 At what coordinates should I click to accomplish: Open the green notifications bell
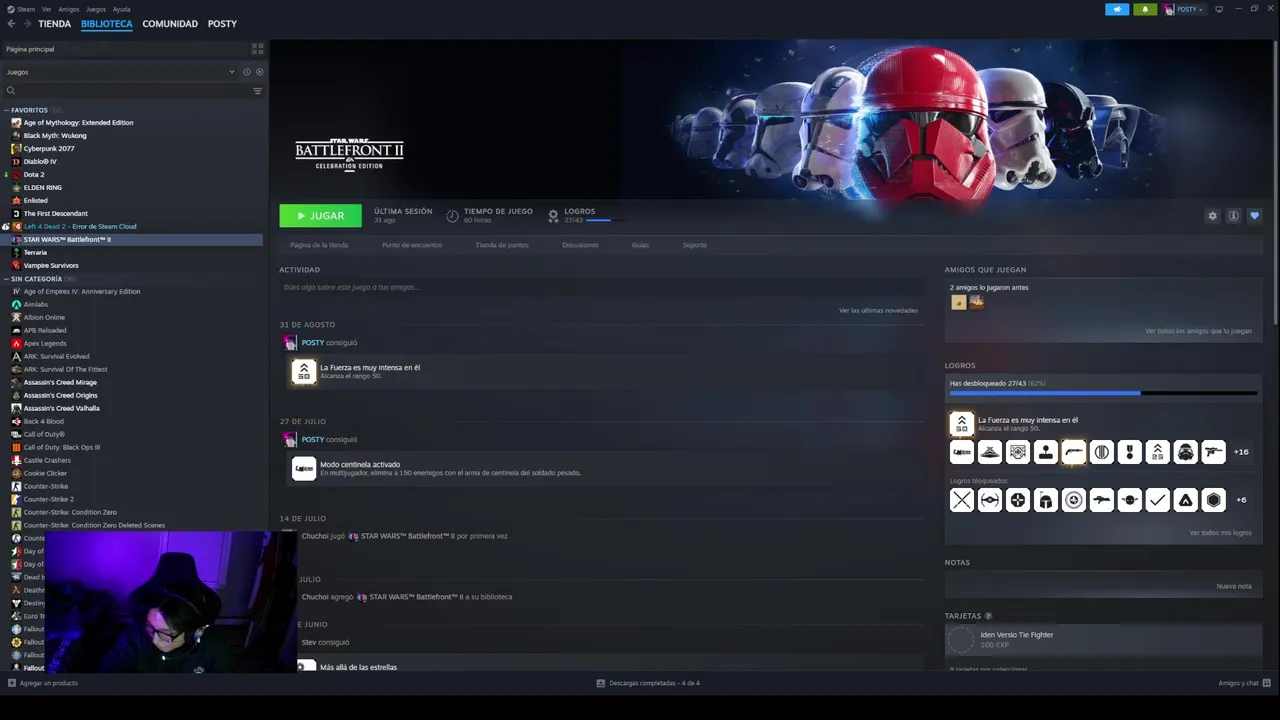coord(1146,9)
